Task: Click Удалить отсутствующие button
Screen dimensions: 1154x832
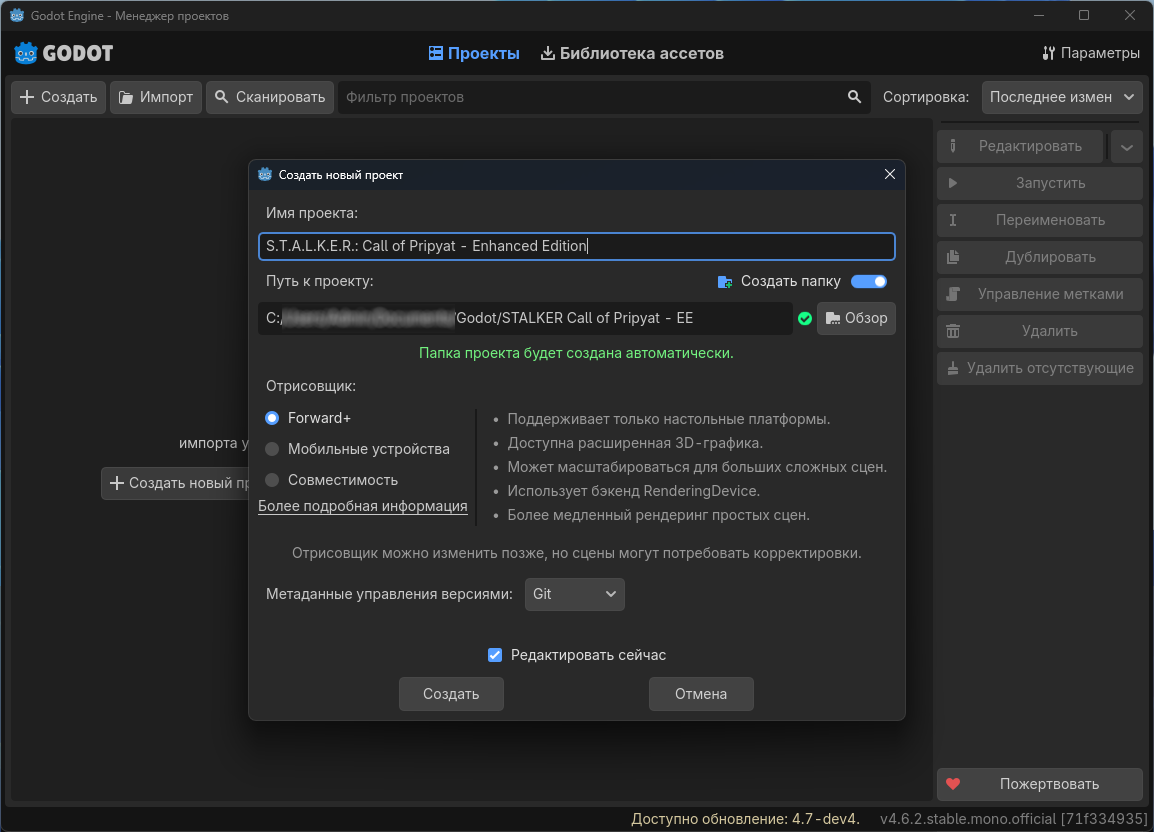Action: click(1040, 368)
